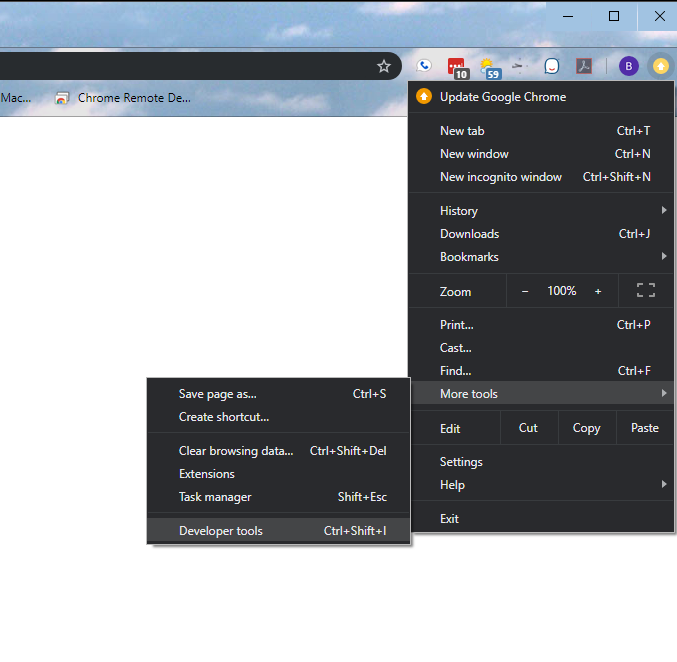The height and width of the screenshot is (662, 677).
Task: Expand the Help submenu arrow
Action: 664,484
